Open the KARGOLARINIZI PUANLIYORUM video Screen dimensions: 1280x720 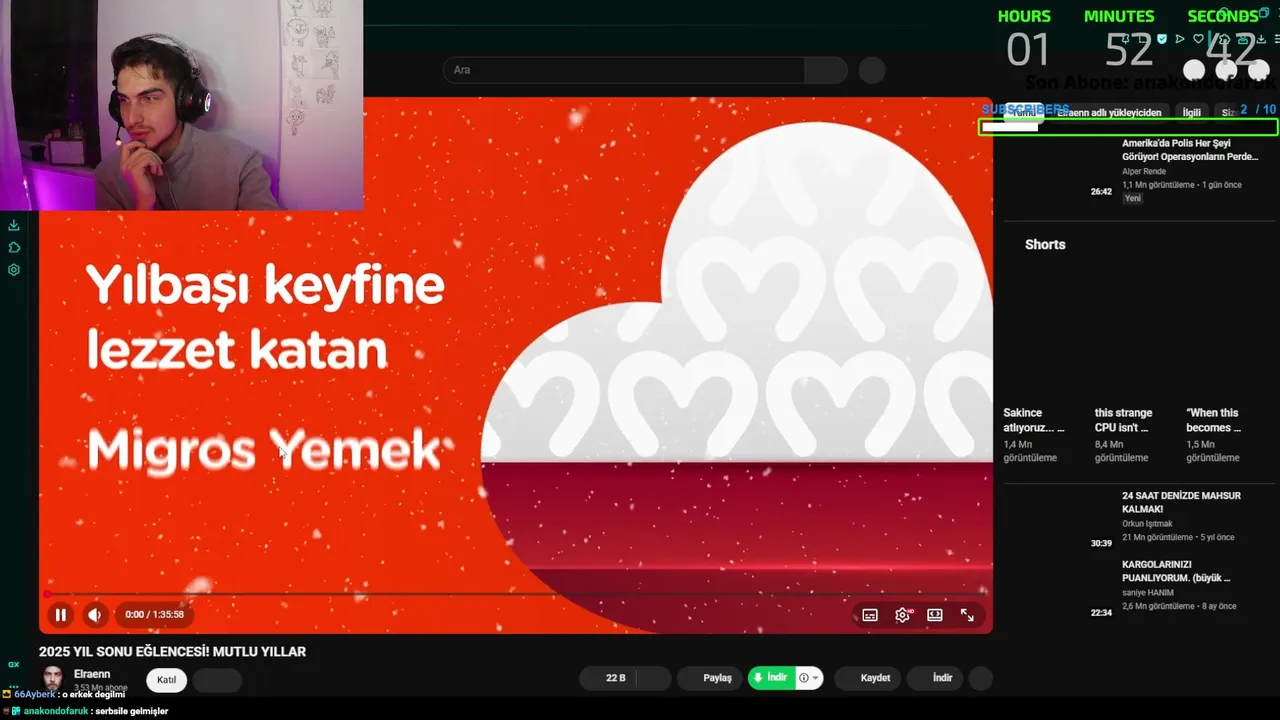click(1176, 571)
